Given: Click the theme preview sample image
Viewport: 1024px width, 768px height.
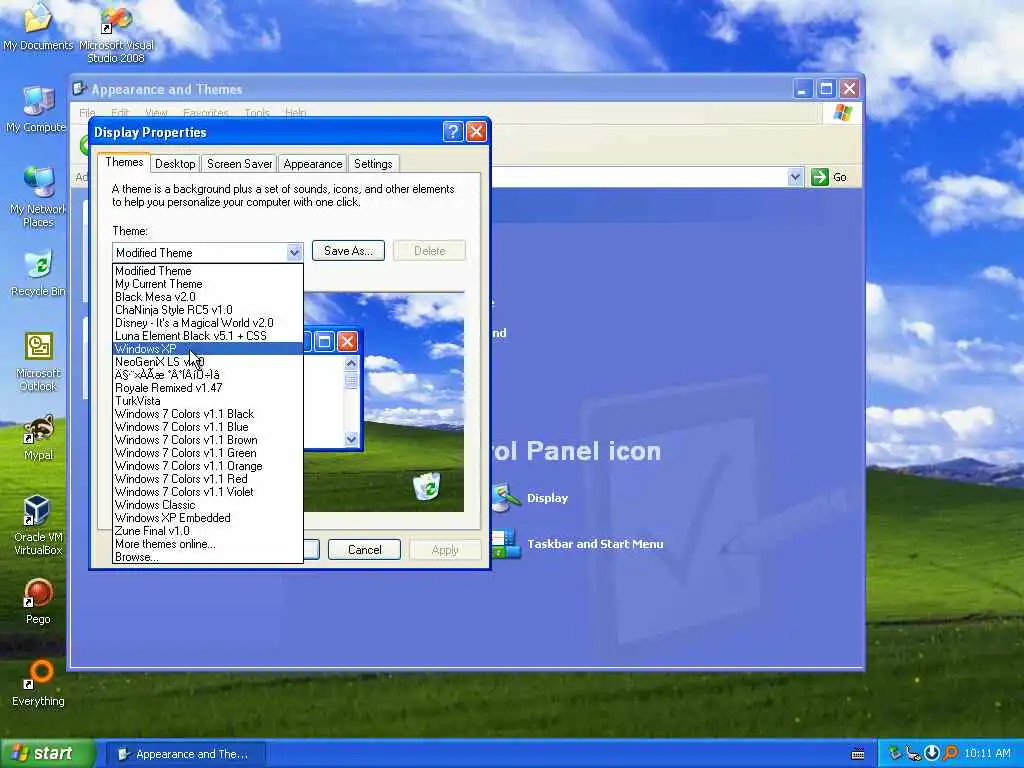Looking at the screenshot, I should click(x=384, y=402).
